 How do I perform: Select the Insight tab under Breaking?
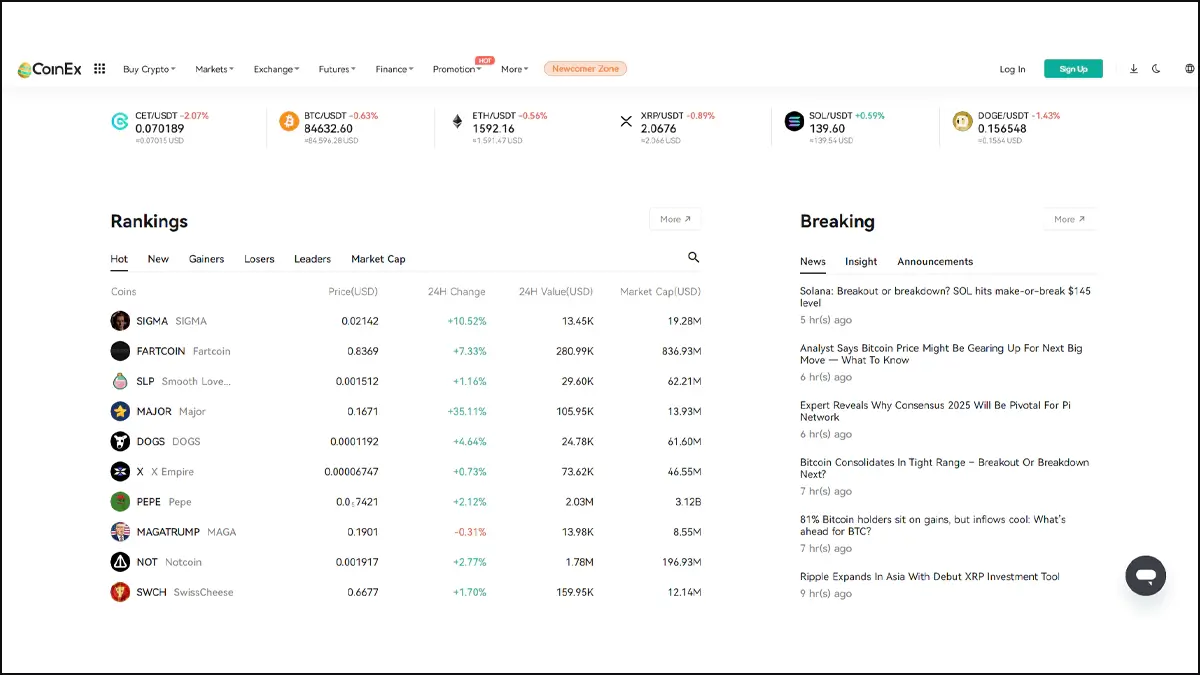[861, 261]
